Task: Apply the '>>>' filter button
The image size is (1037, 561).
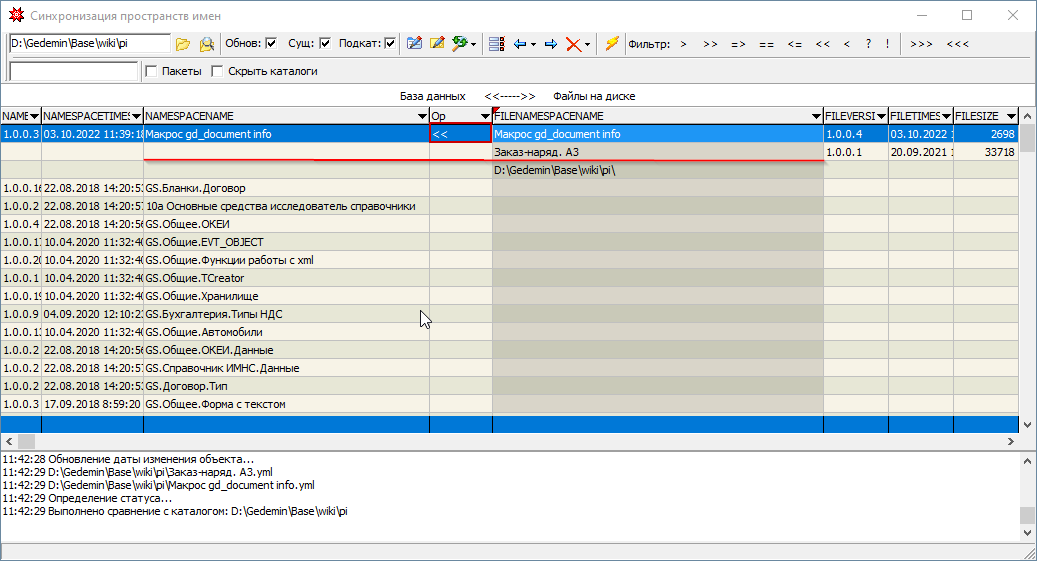Action: point(921,44)
